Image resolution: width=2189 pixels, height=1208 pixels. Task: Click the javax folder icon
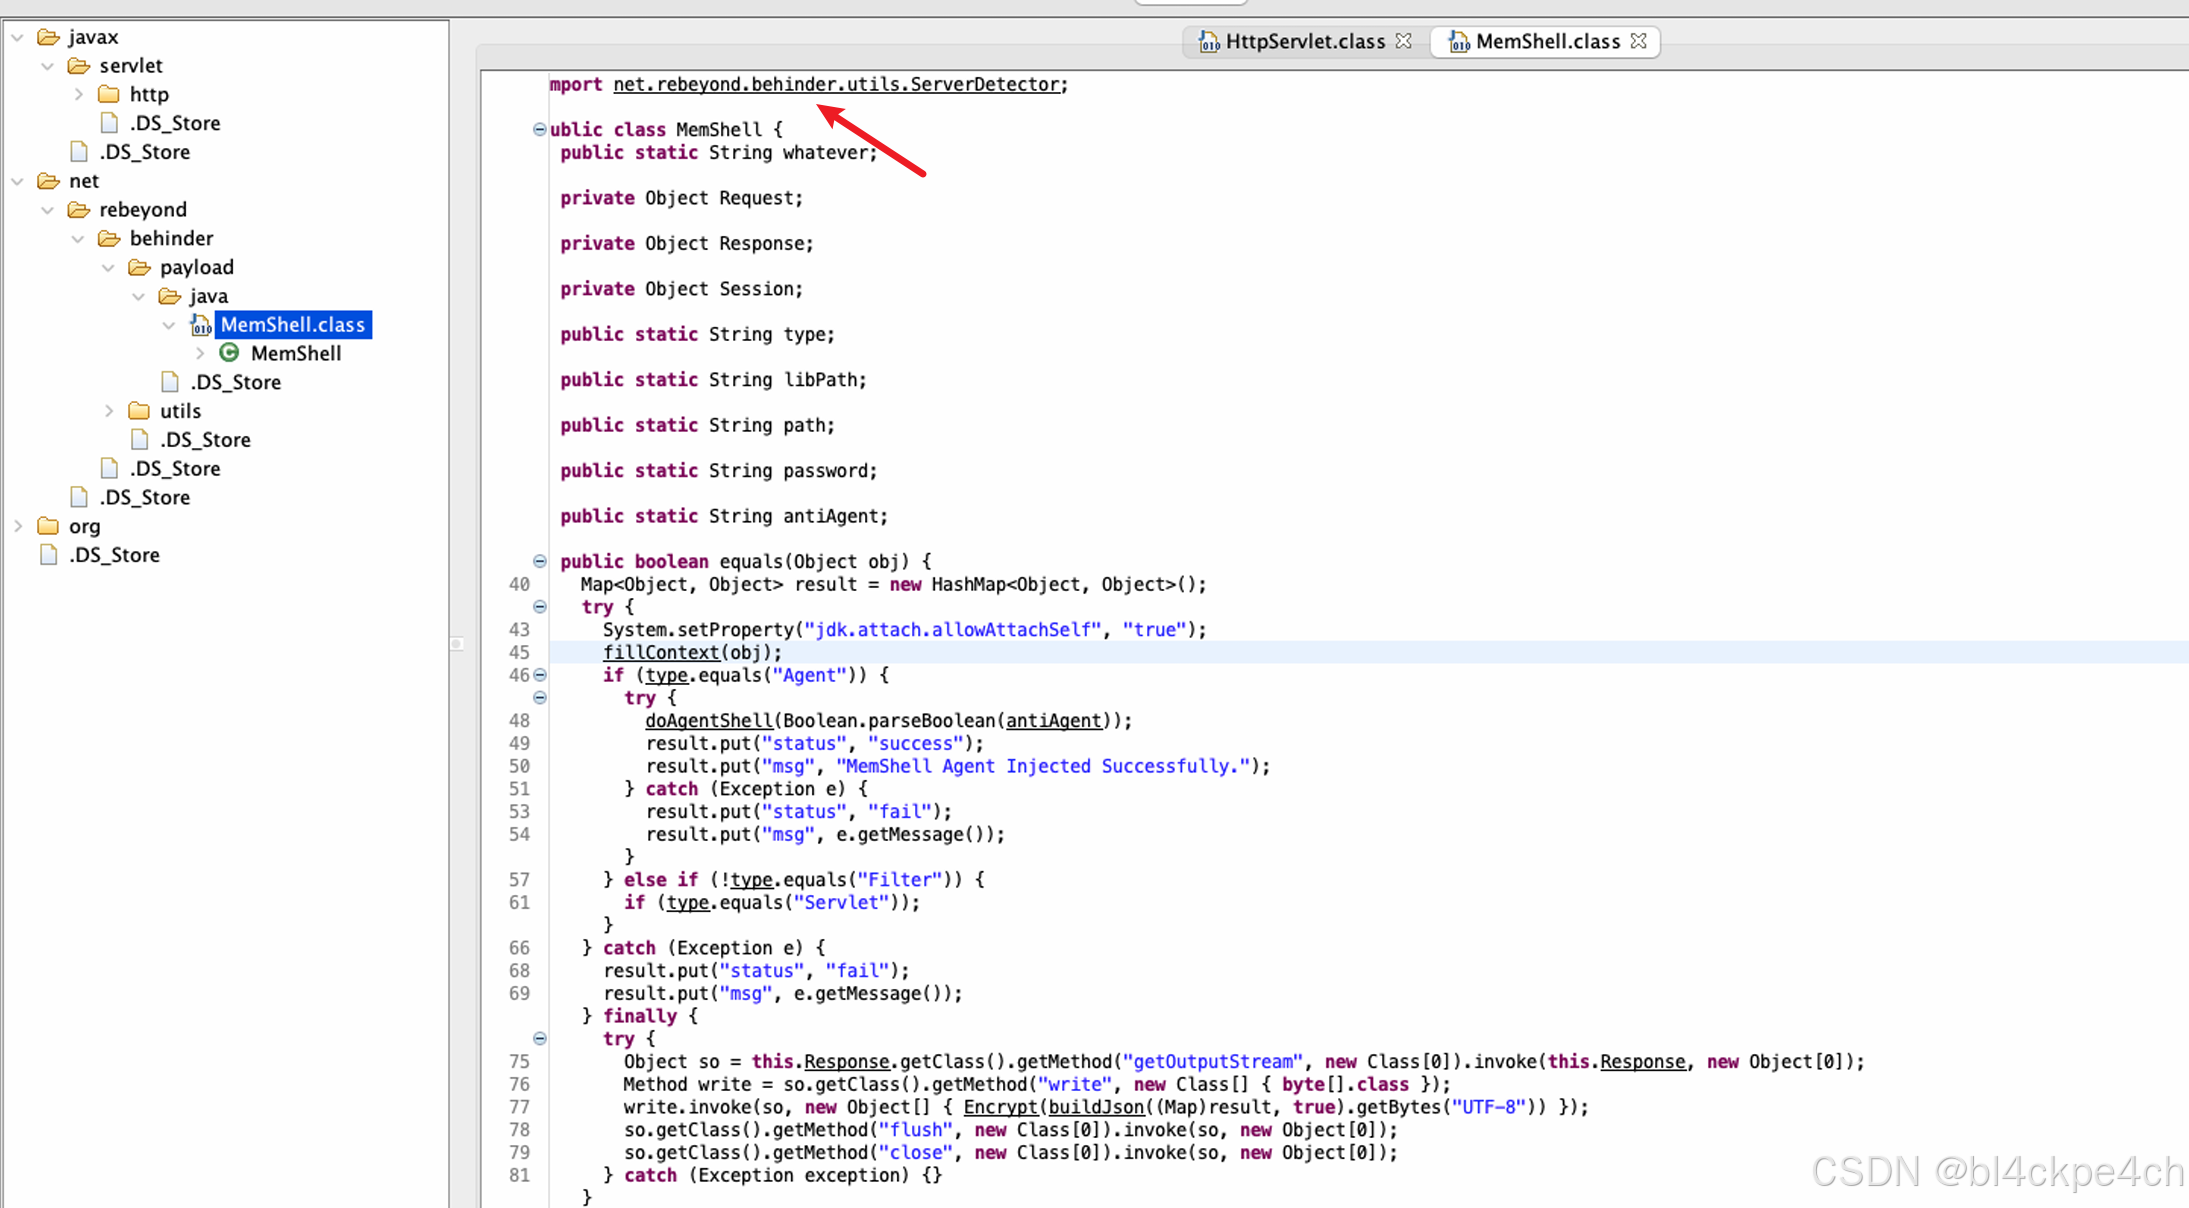48,37
